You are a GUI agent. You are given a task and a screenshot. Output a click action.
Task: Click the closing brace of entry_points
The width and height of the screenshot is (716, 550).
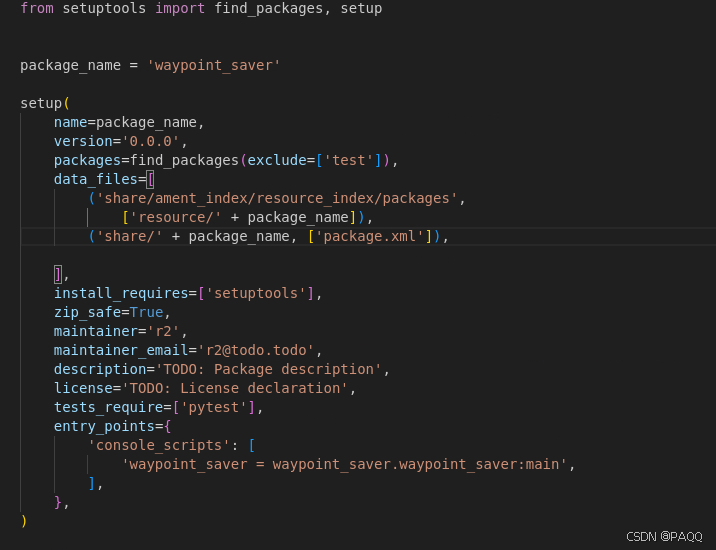[58, 502]
